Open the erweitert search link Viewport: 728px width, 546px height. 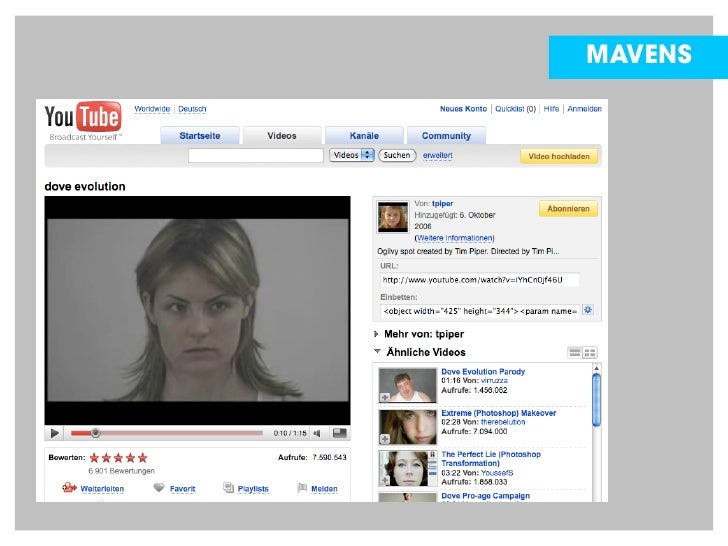pos(437,156)
